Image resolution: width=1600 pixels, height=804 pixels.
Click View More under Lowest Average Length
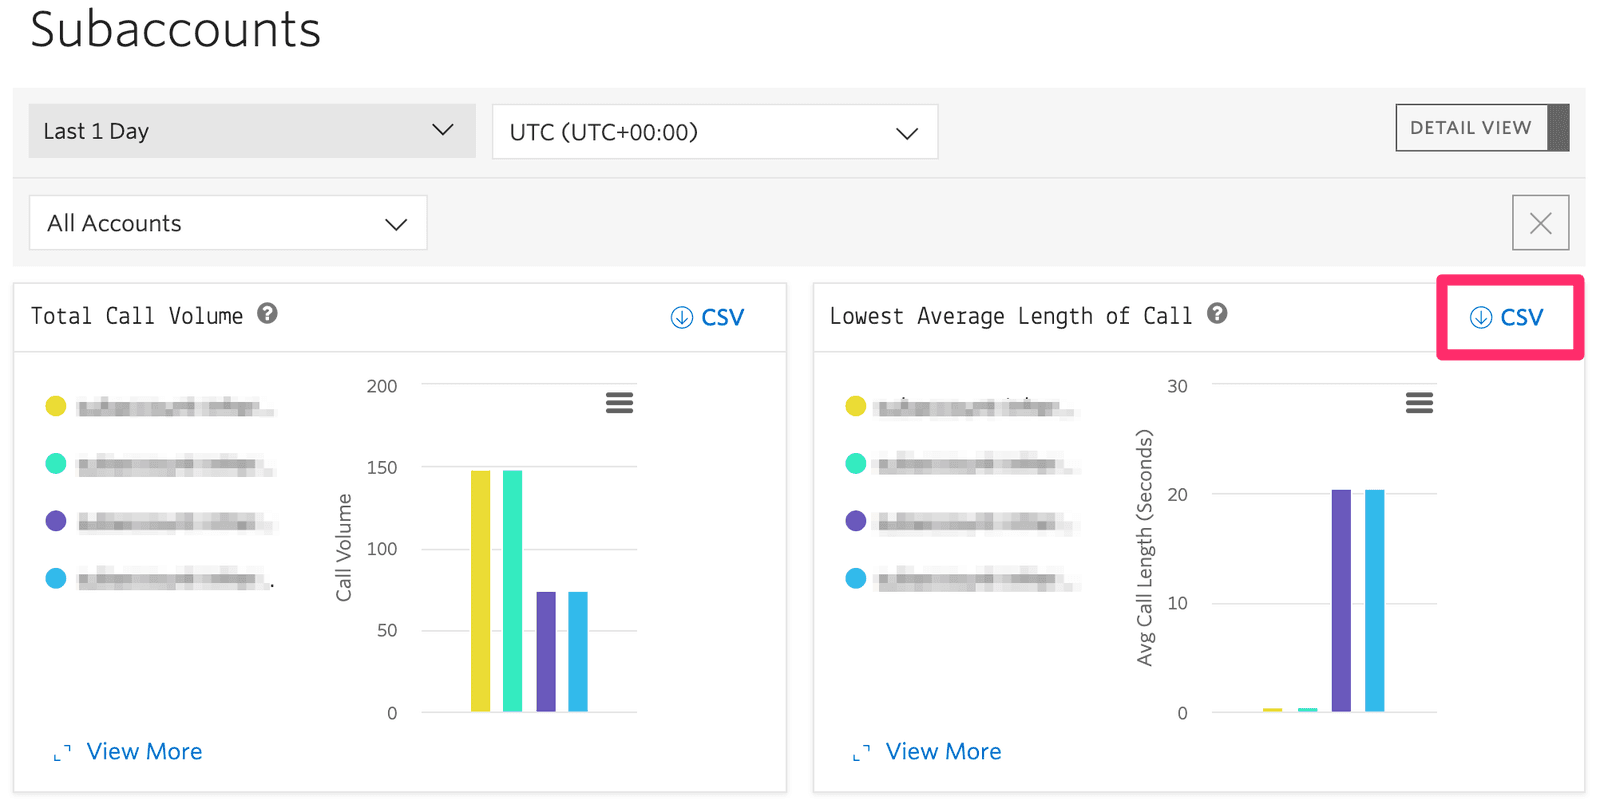(x=943, y=752)
